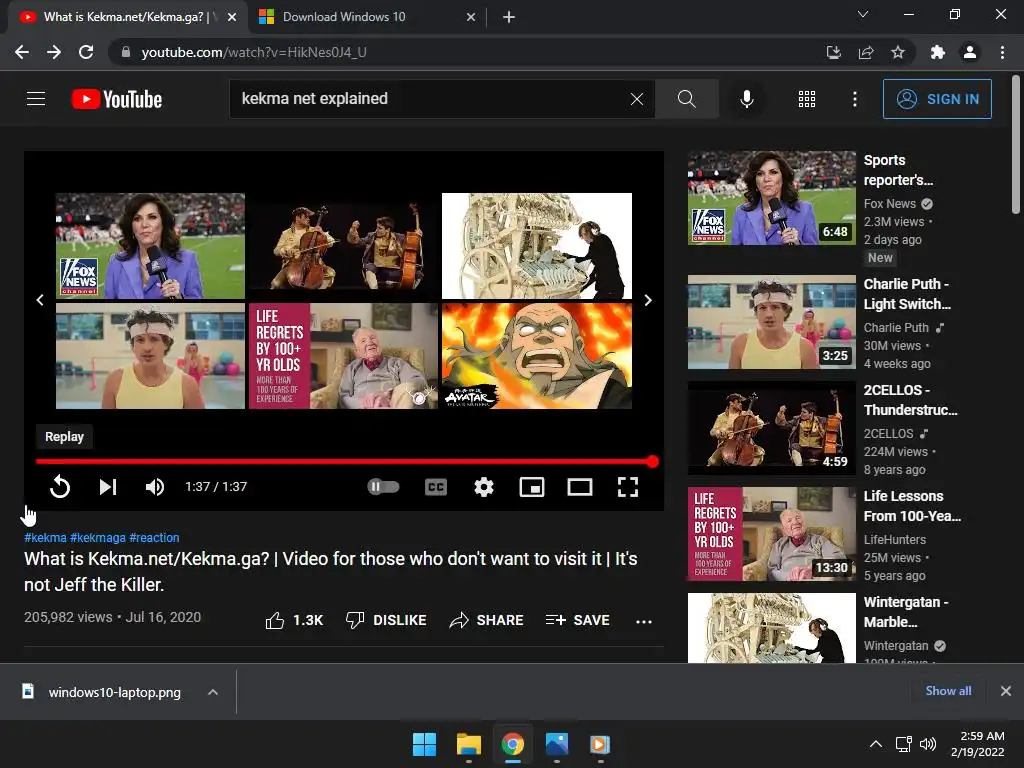This screenshot has height=768, width=1024.
Task: Open the Extensions puzzle icon
Action: [x=937, y=52]
